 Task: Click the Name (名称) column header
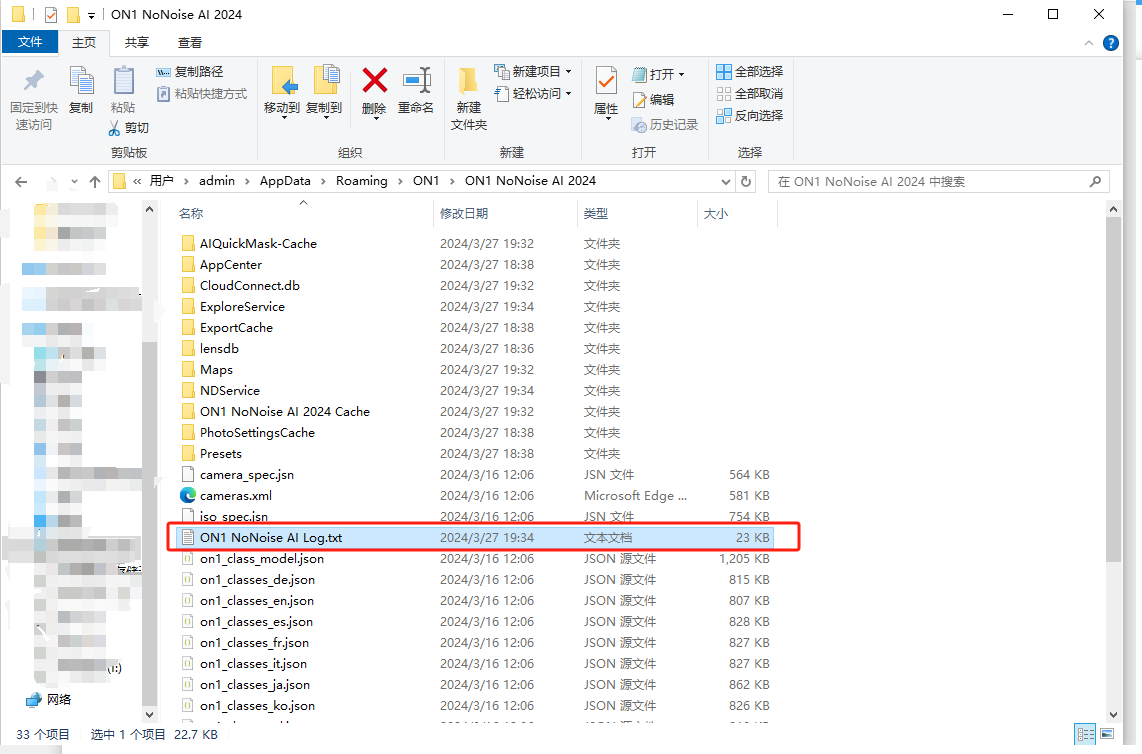(x=191, y=213)
